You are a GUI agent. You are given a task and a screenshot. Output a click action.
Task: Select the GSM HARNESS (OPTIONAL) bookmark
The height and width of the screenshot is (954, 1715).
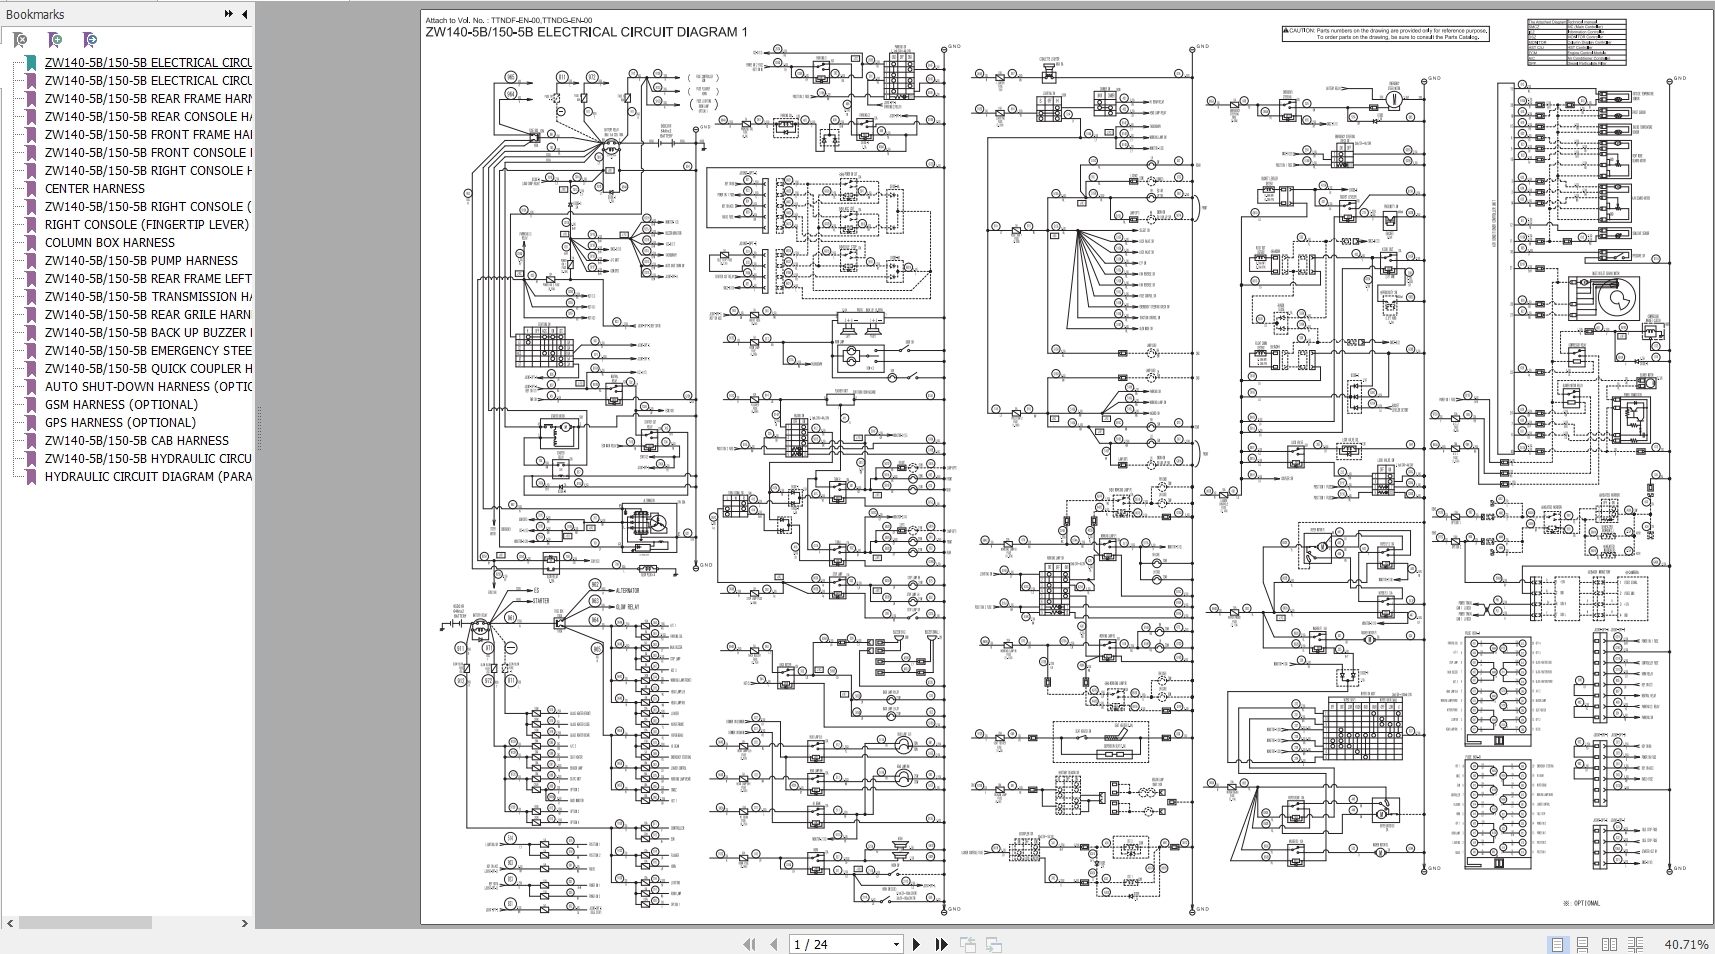click(x=121, y=404)
